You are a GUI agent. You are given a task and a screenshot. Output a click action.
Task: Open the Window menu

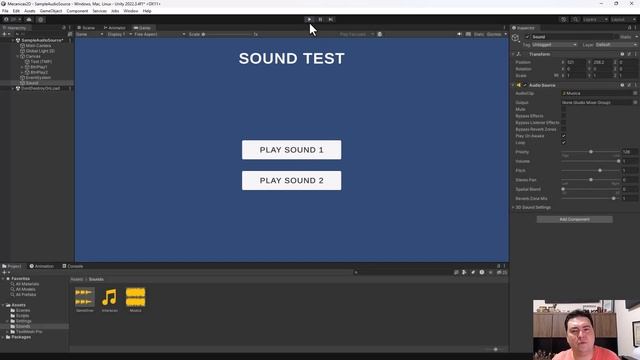[x=131, y=11]
